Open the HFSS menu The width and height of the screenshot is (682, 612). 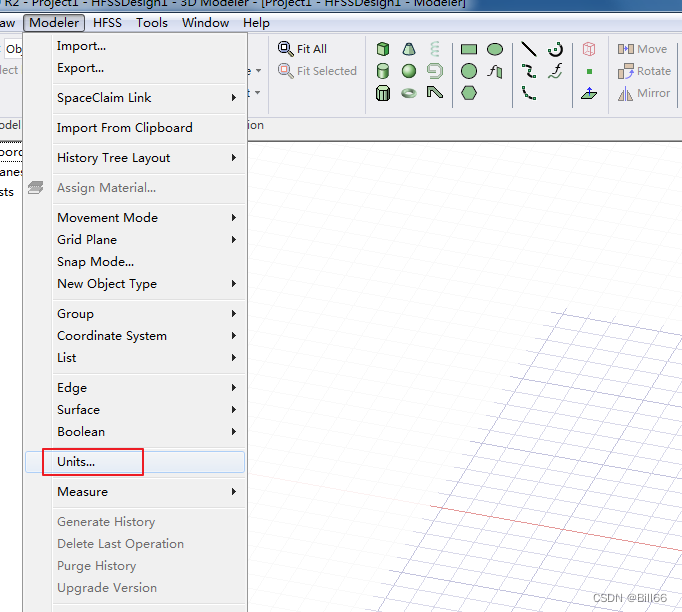click(x=107, y=23)
